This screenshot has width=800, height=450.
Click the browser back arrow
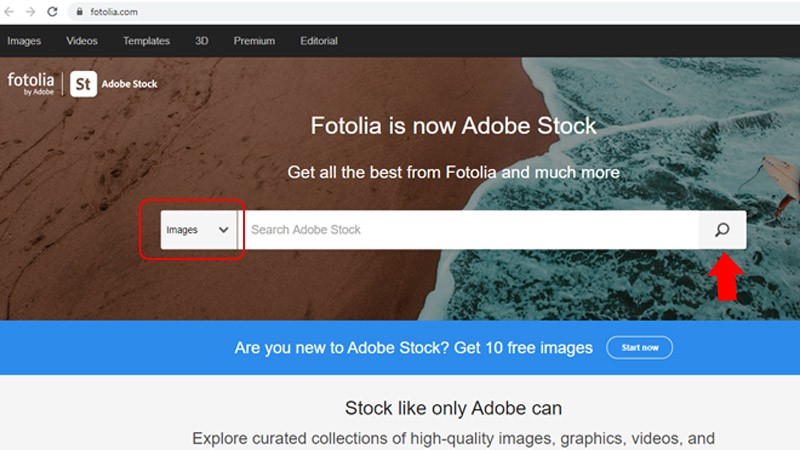[x=9, y=11]
